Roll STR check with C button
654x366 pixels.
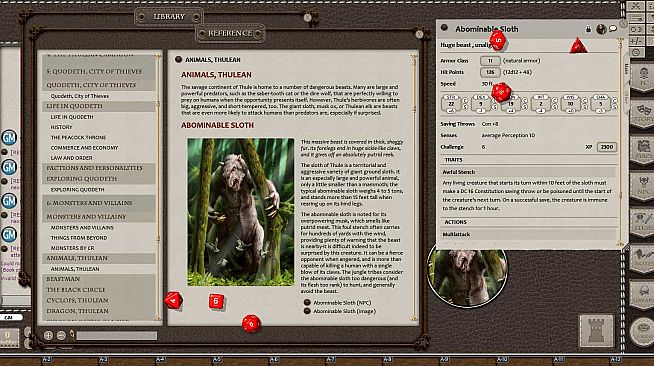[465, 100]
